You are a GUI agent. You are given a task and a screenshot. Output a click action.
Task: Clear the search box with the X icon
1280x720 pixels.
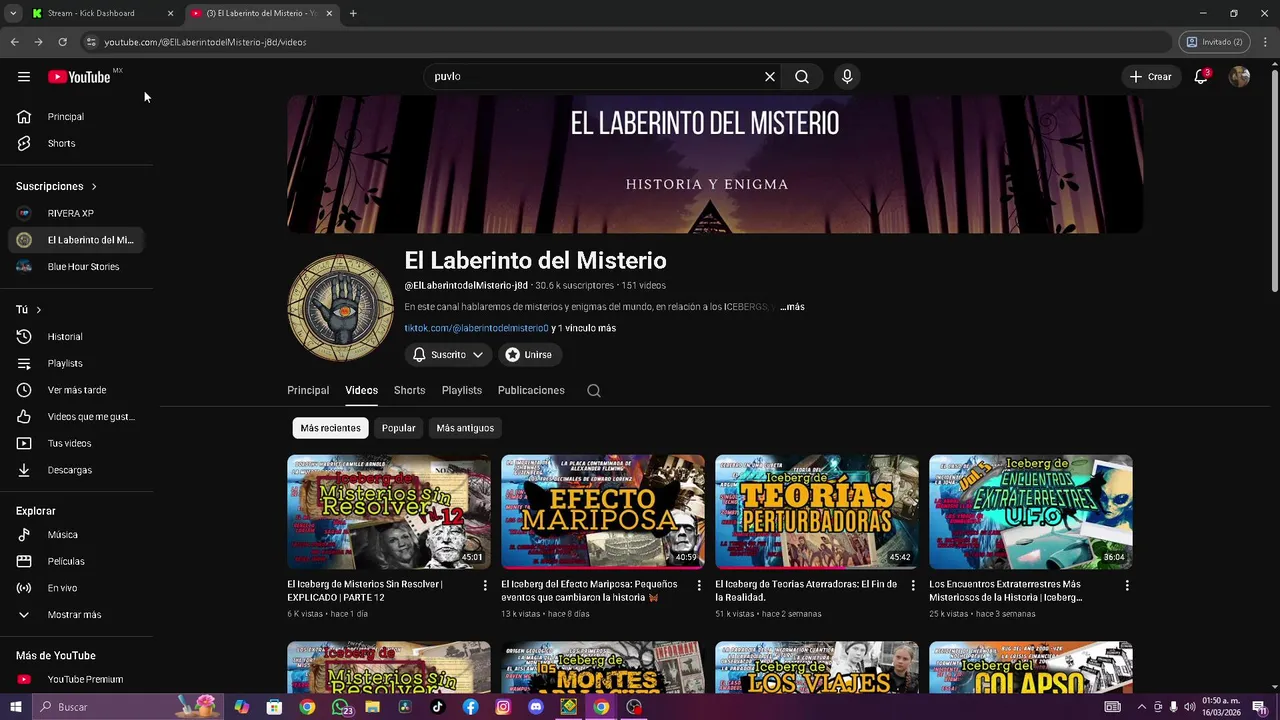[770, 77]
